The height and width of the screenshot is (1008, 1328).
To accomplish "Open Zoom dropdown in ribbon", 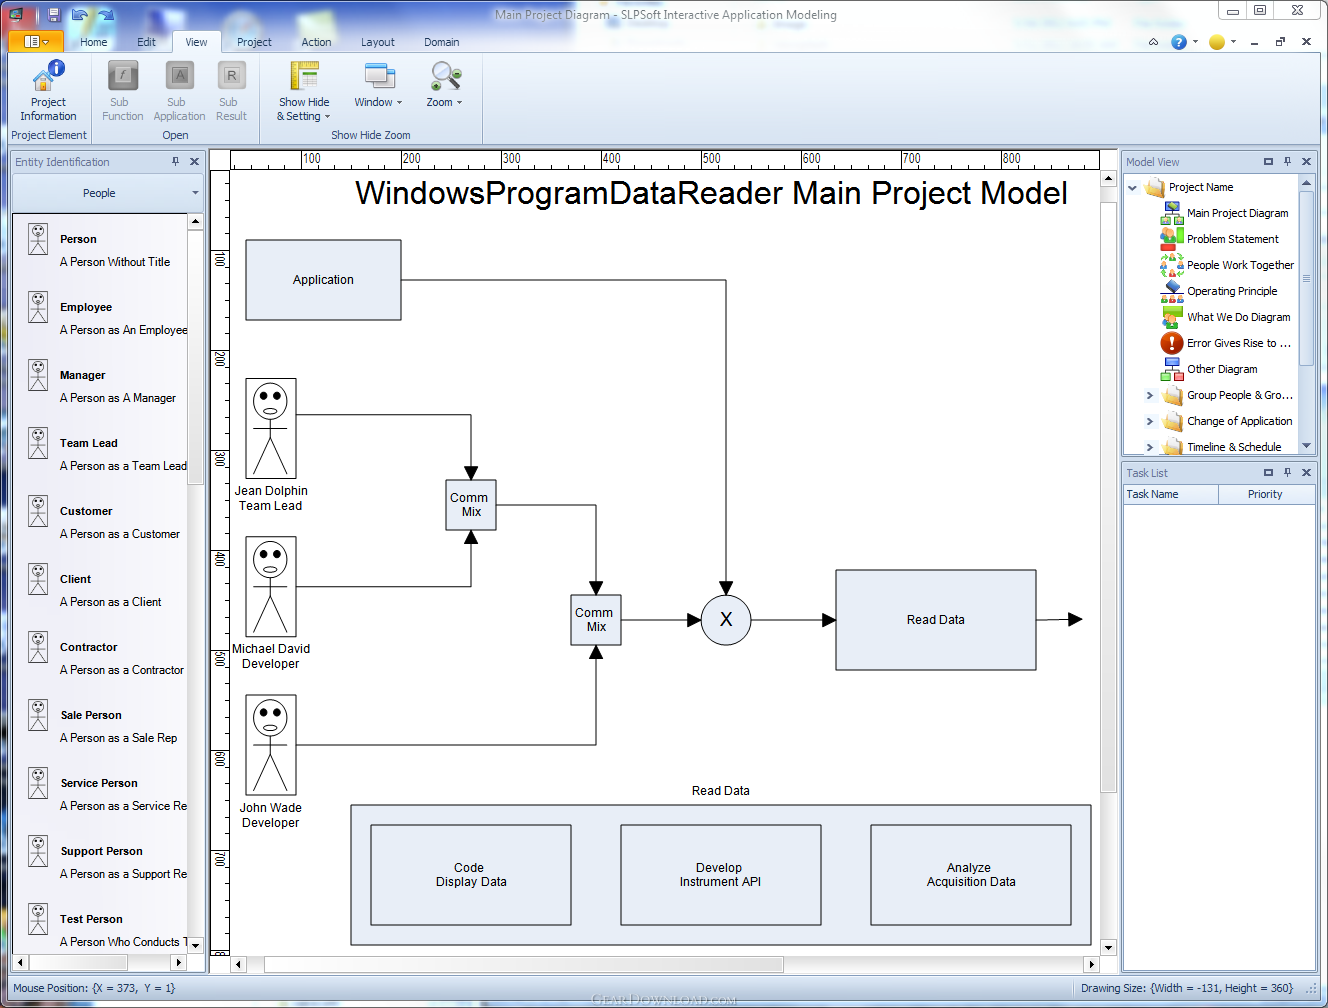I will pyautogui.click(x=444, y=86).
